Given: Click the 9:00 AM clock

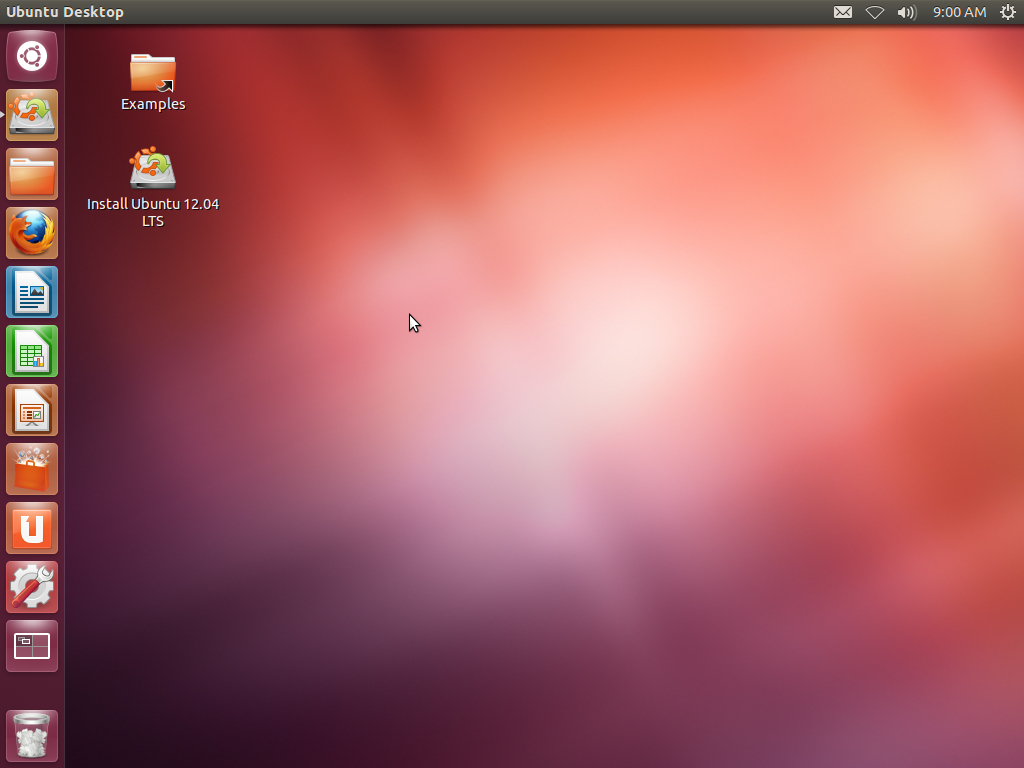Looking at the screenshot, I should pyautogui.click(x=959, y=12).
